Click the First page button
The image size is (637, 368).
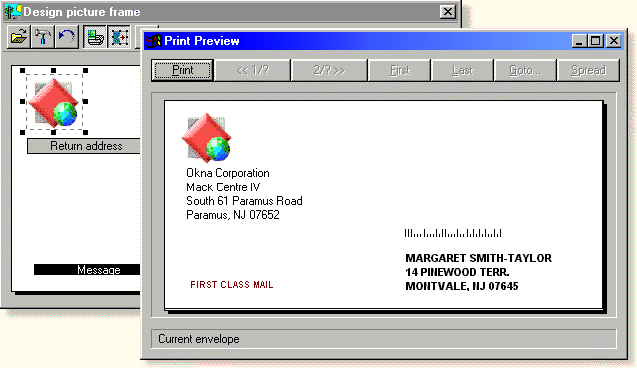click(400, 70)
